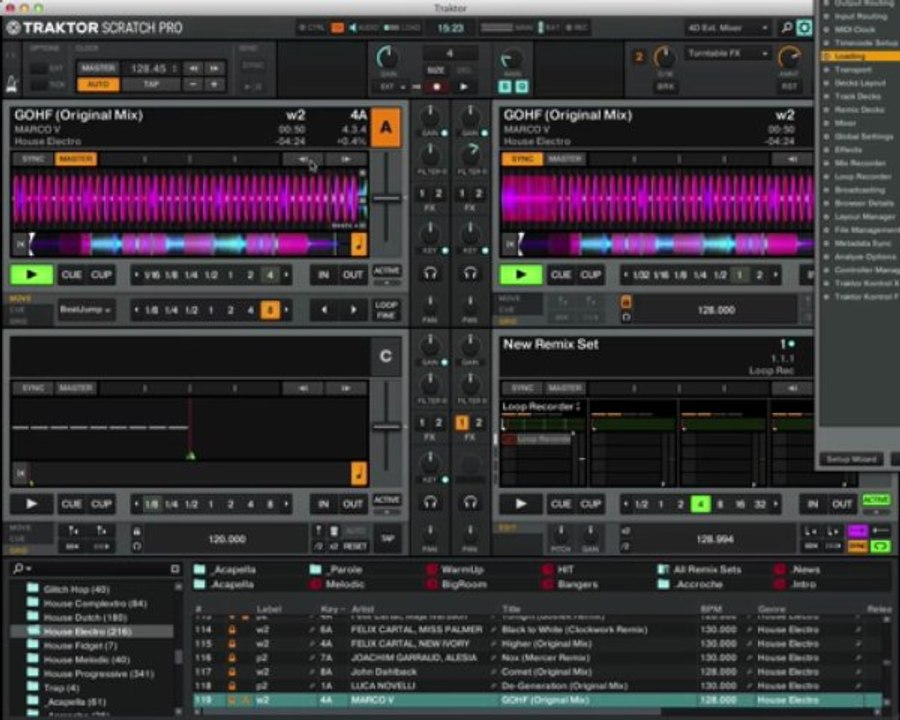900x720 pixels.
Task: Click master clock tempo bend right button
Action: click(x=215, y=68)
